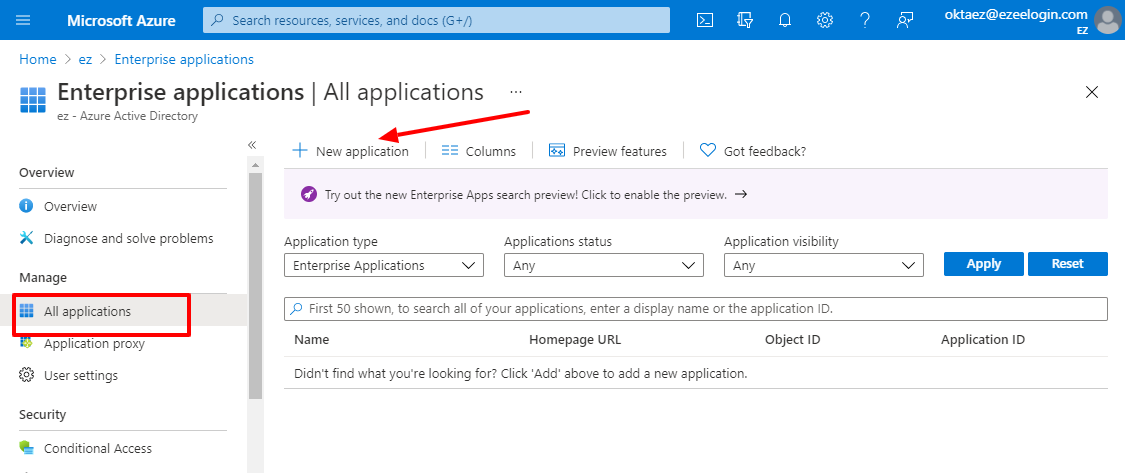Click the search magnifier icon in the application filter box
The width and height of the screenshot is (1125, 473).
coord(296,309)
